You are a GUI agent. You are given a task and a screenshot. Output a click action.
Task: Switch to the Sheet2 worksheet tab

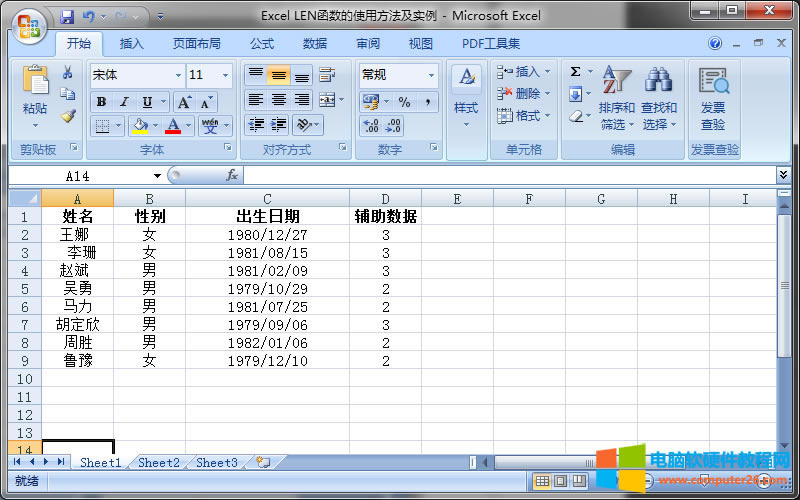159,463
